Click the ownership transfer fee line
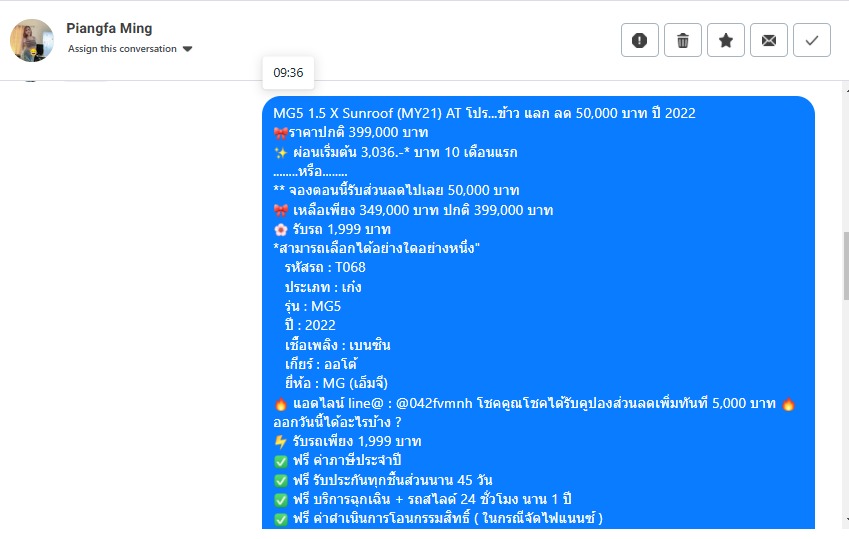This screenshot has width=849, height=539. click(x=438, y=518)
